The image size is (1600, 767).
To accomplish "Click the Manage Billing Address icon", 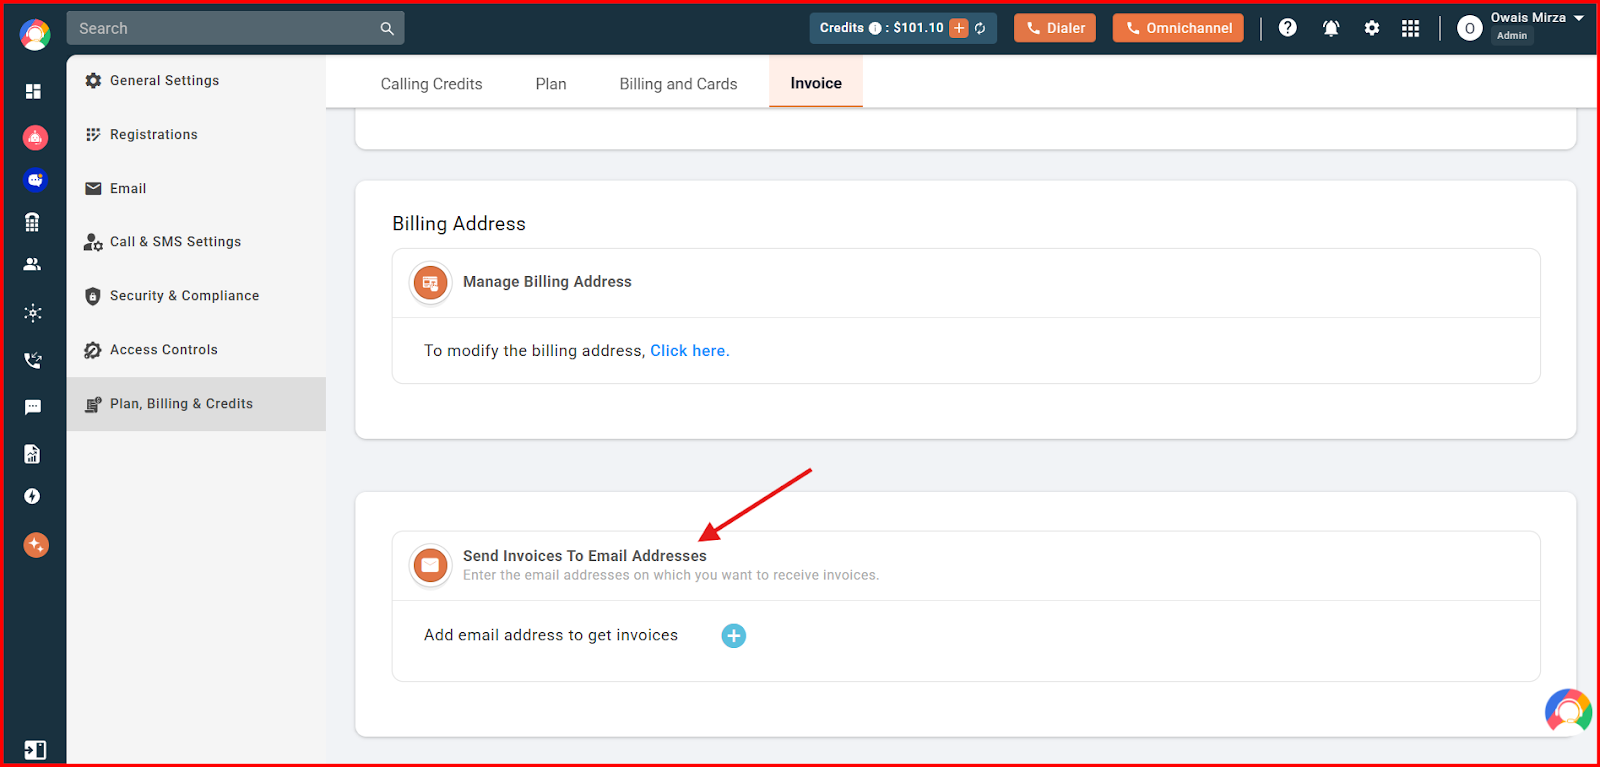I will 430,283.
